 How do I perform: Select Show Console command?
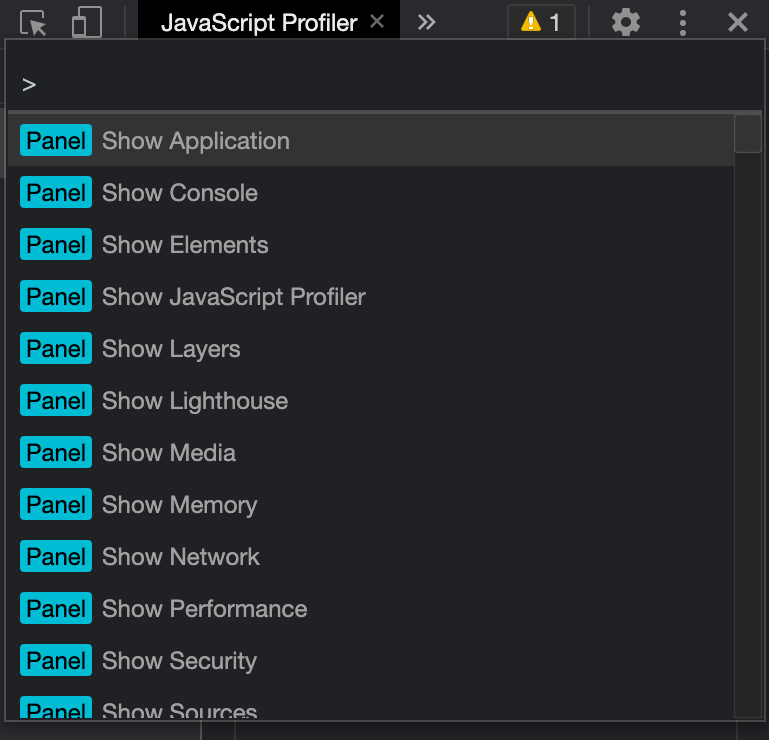(371, 193)
